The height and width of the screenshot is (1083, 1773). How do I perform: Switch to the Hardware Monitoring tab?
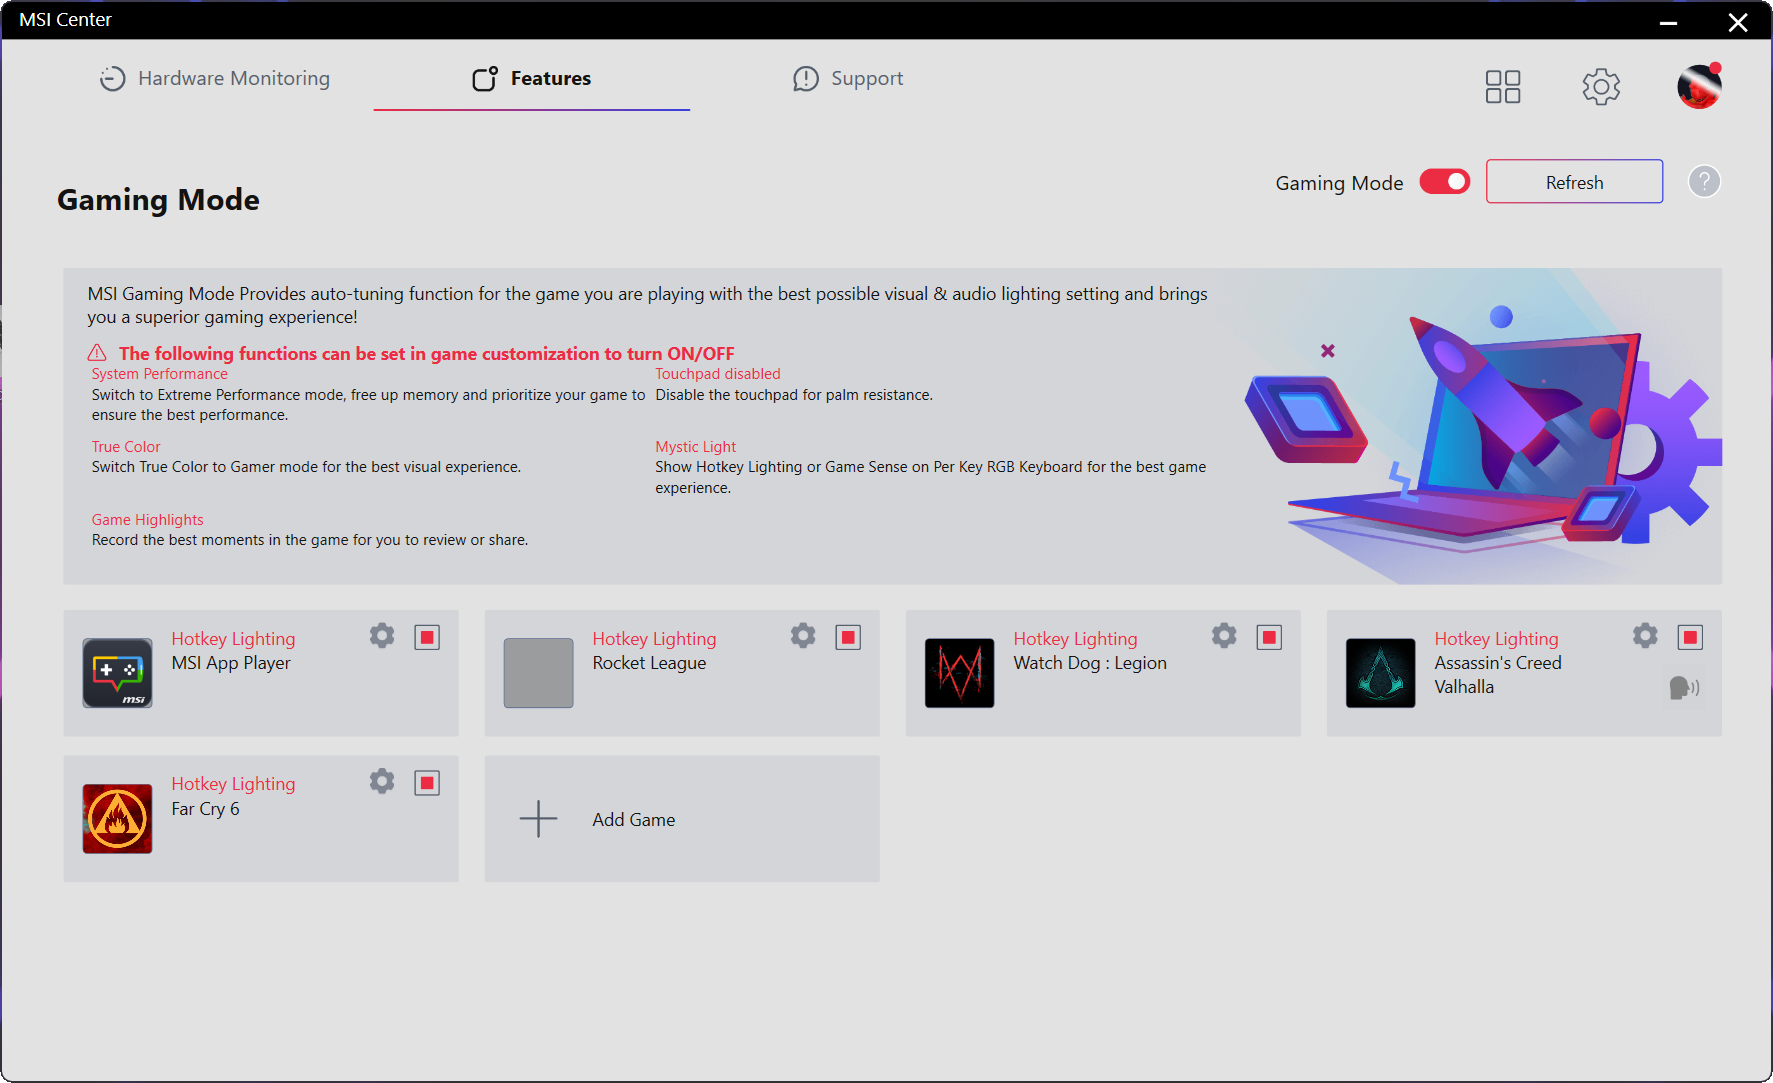pos(215,78)
